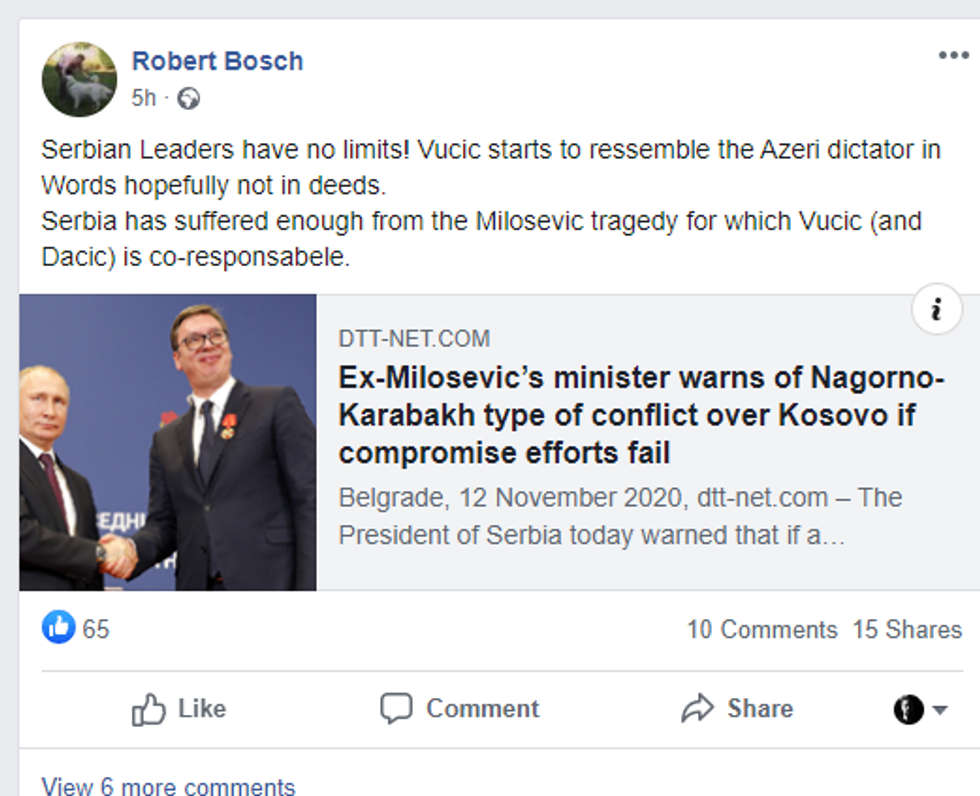Open Robert Bosch's profile picture
Image resolution: width=980 pixels, height=796 pixels.
tap(79, 79)
